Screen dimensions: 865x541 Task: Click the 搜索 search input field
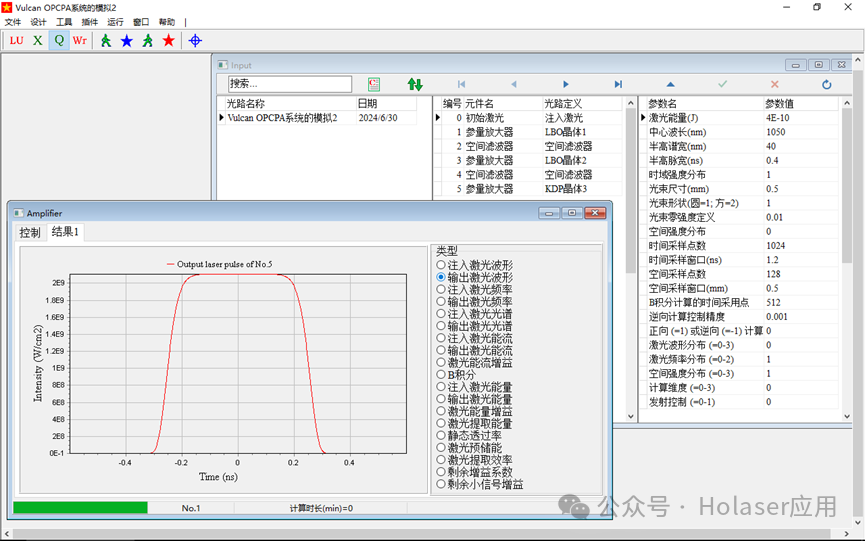click(x=290, y=84)
